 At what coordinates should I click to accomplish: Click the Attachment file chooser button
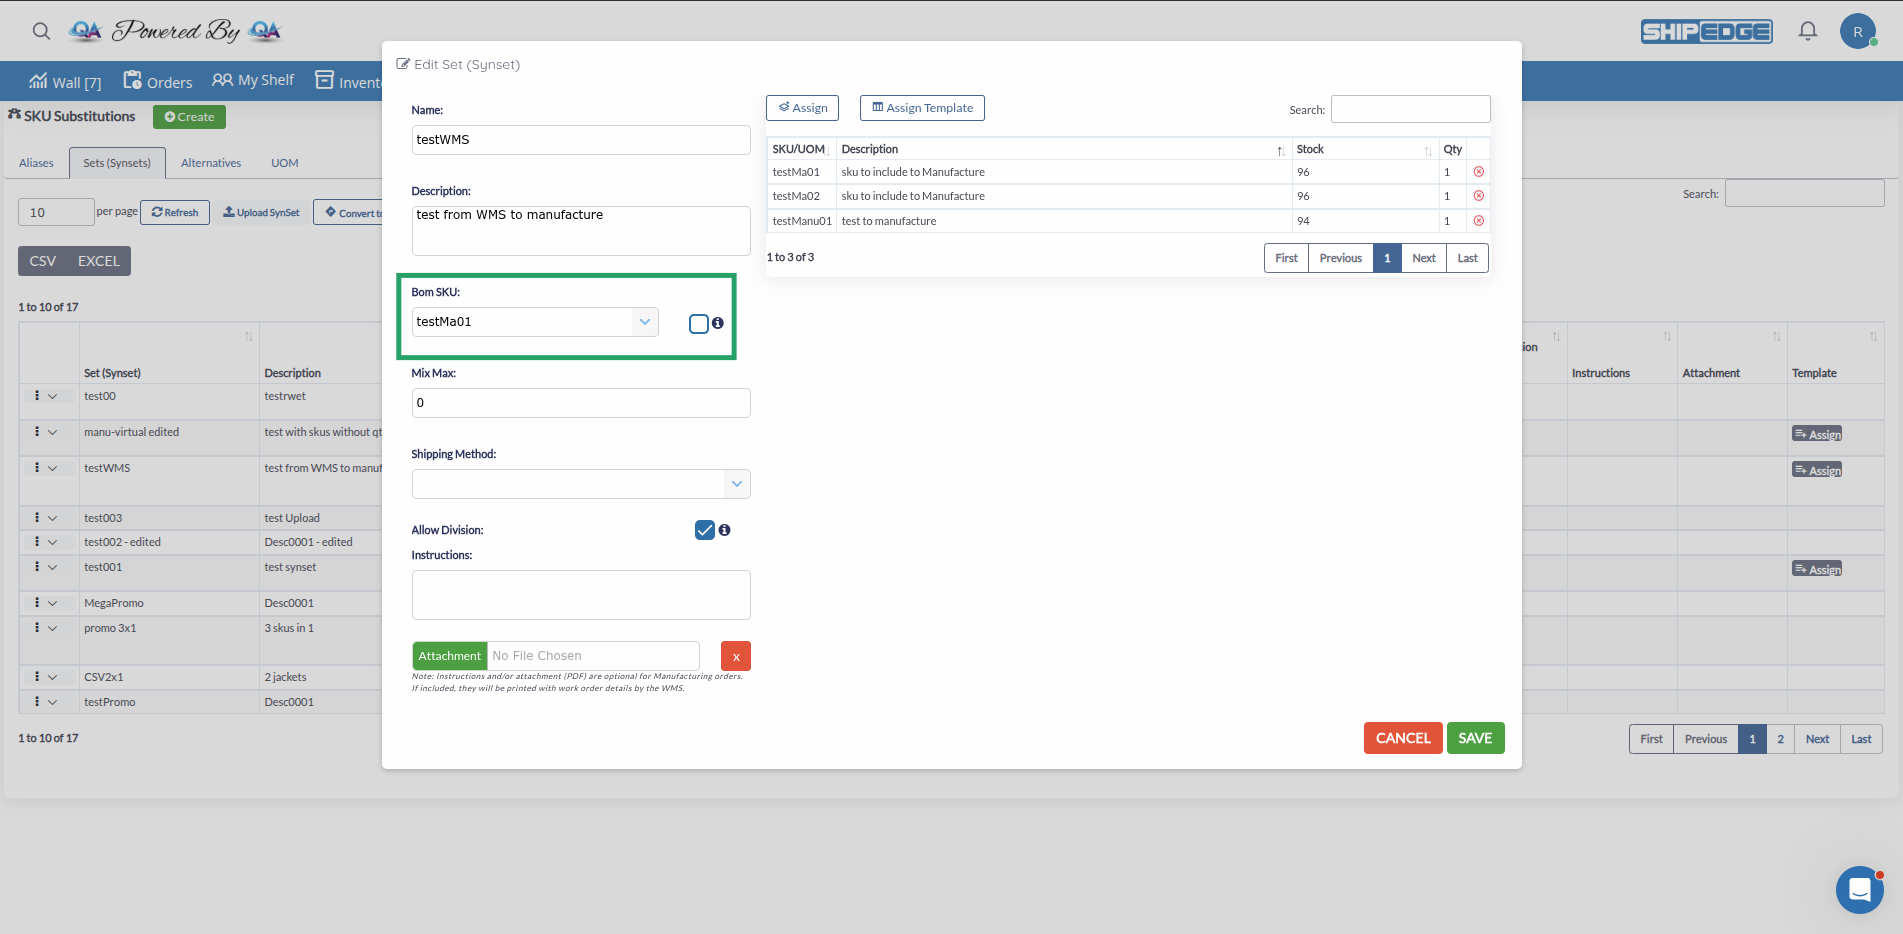[x=449, y=656]
